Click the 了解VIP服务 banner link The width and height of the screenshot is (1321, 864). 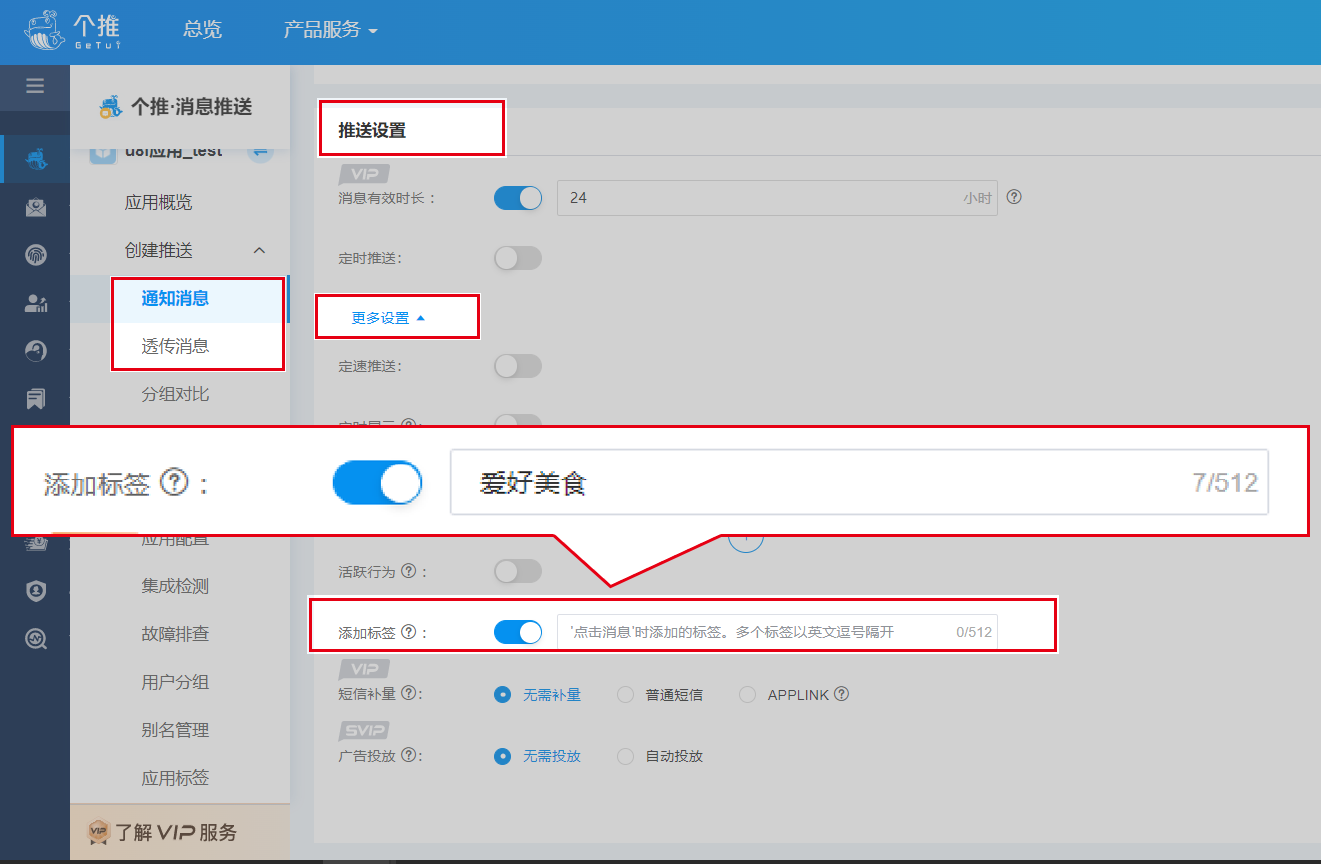(180, 832)
